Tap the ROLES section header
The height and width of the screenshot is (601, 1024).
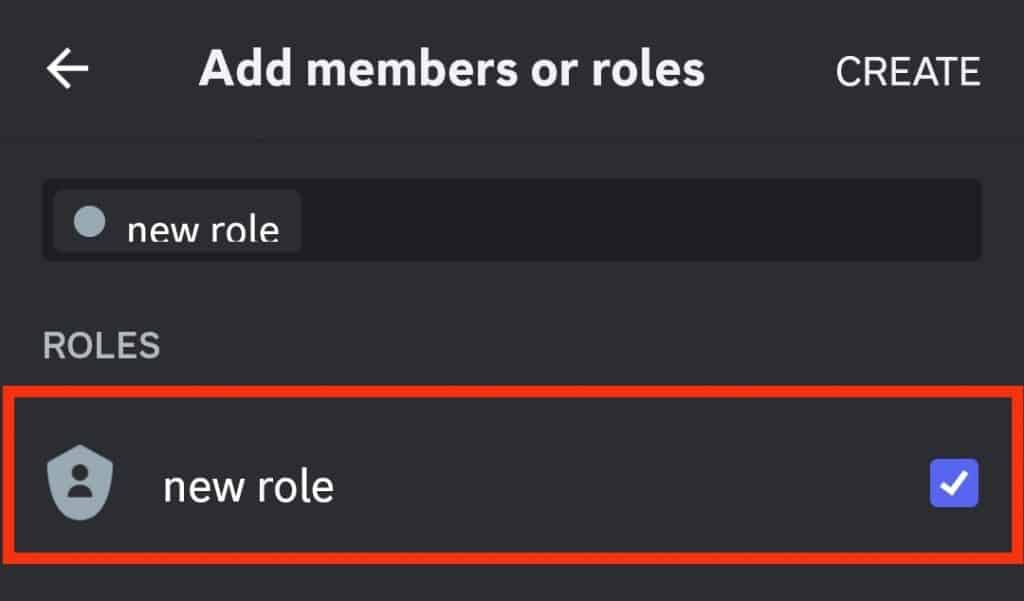(100, 344)
